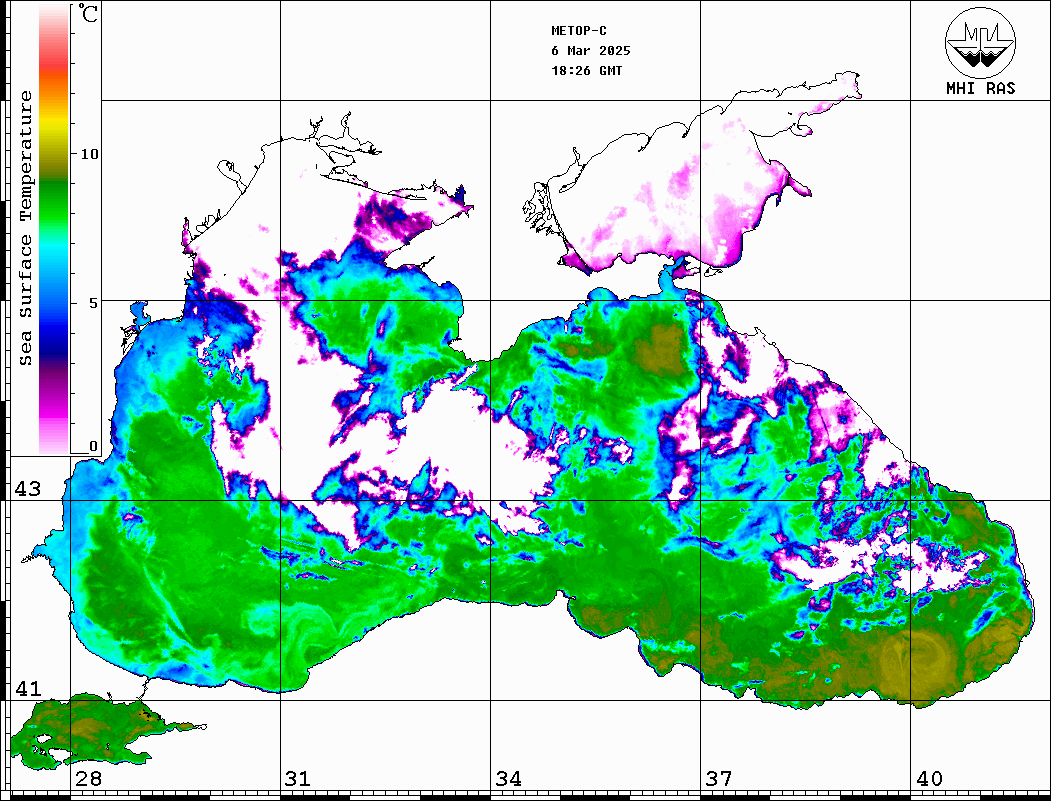Click the longitude label '31'
The height and width of the screenshot is (801, 1051).
click(298, 778)
